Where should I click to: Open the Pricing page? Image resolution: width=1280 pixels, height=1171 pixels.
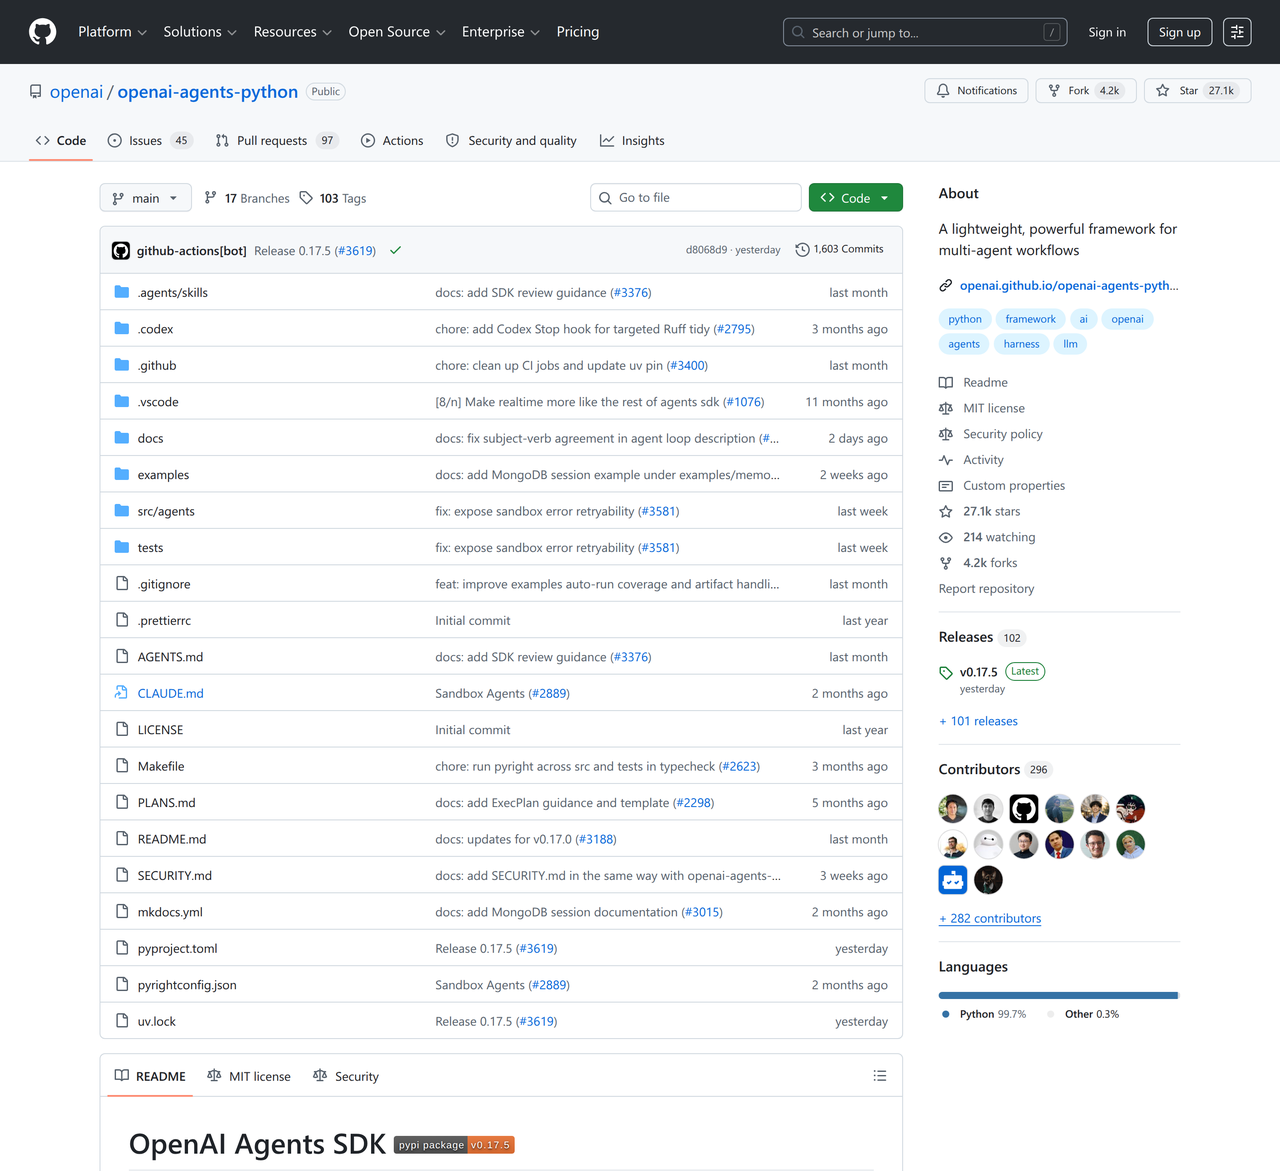click(x=578, y=32)
